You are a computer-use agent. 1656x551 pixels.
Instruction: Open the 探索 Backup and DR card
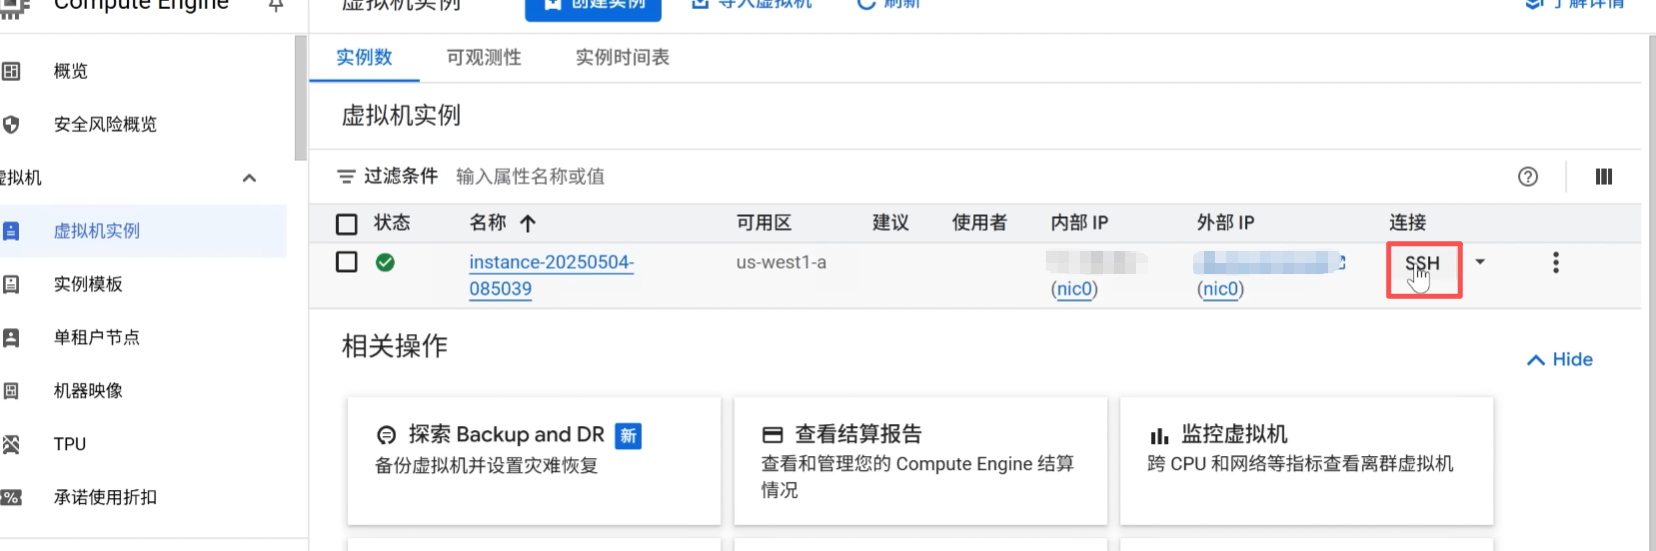[x=534, y=461]
